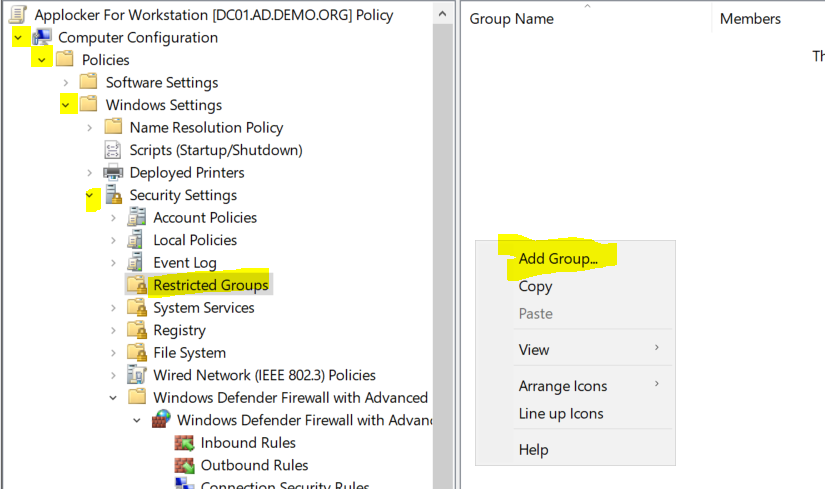The height and width of the screenshot is (489, 825).
Task: Collapse the Windows Settings node
Action: (x=66, y=105)
